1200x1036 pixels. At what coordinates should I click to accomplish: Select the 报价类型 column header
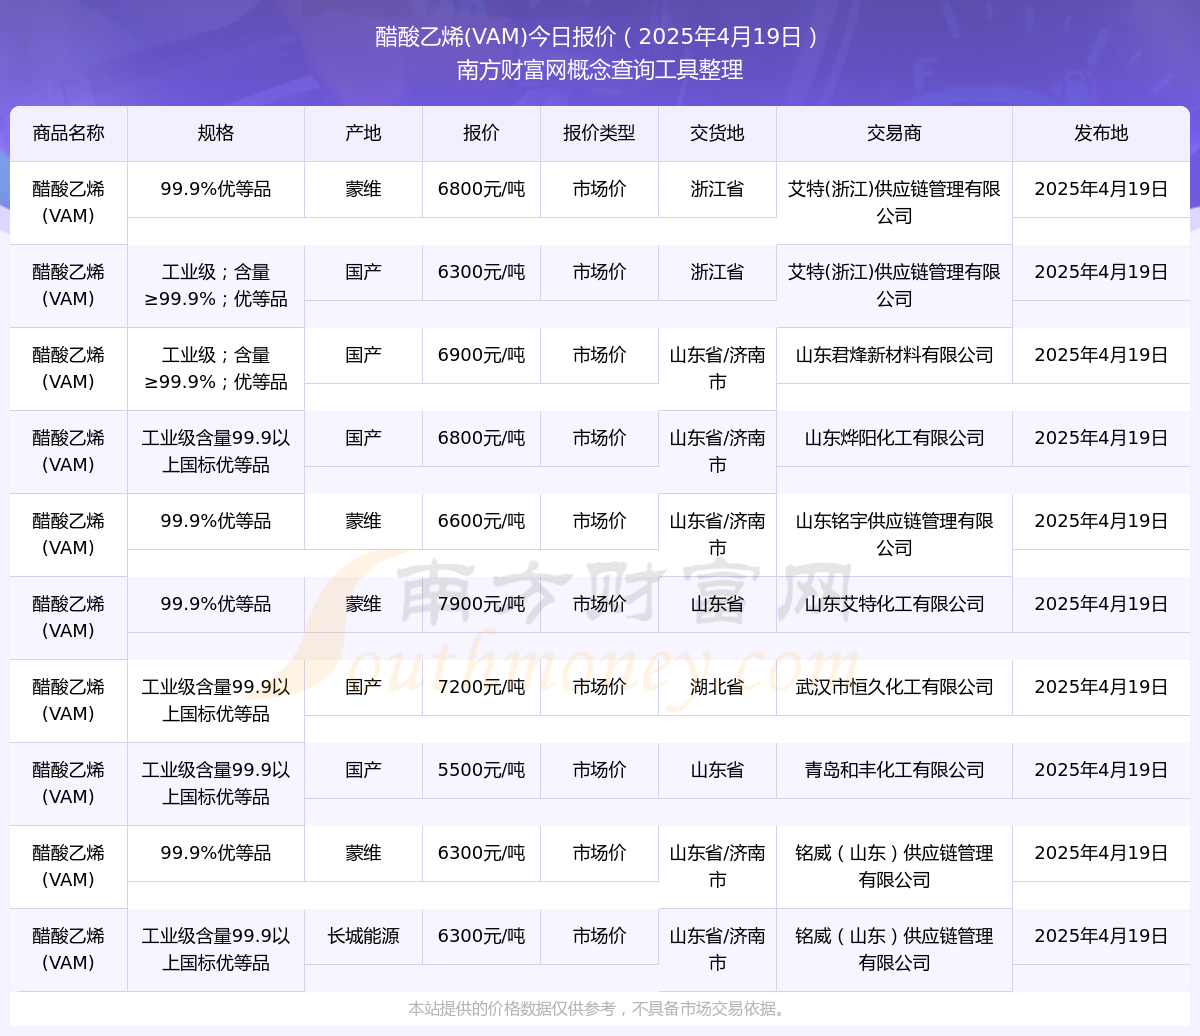click(x=599, y=133)
